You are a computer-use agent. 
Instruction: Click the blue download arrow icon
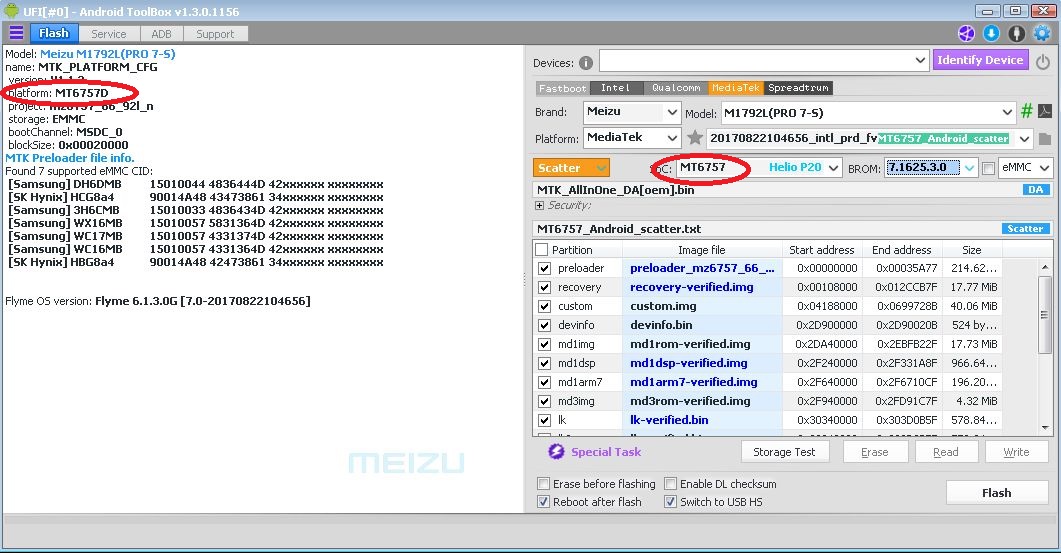(x=991, y=33)
